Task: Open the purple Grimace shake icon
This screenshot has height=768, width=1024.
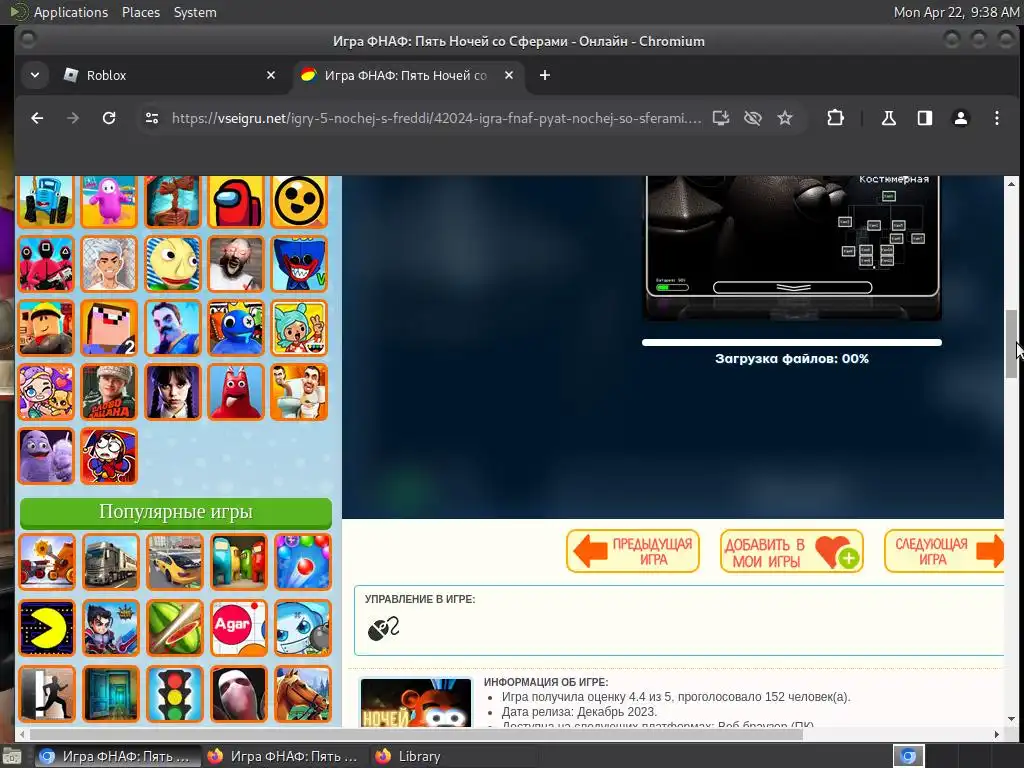Action: pyautogui.click(x=46, y=456)
